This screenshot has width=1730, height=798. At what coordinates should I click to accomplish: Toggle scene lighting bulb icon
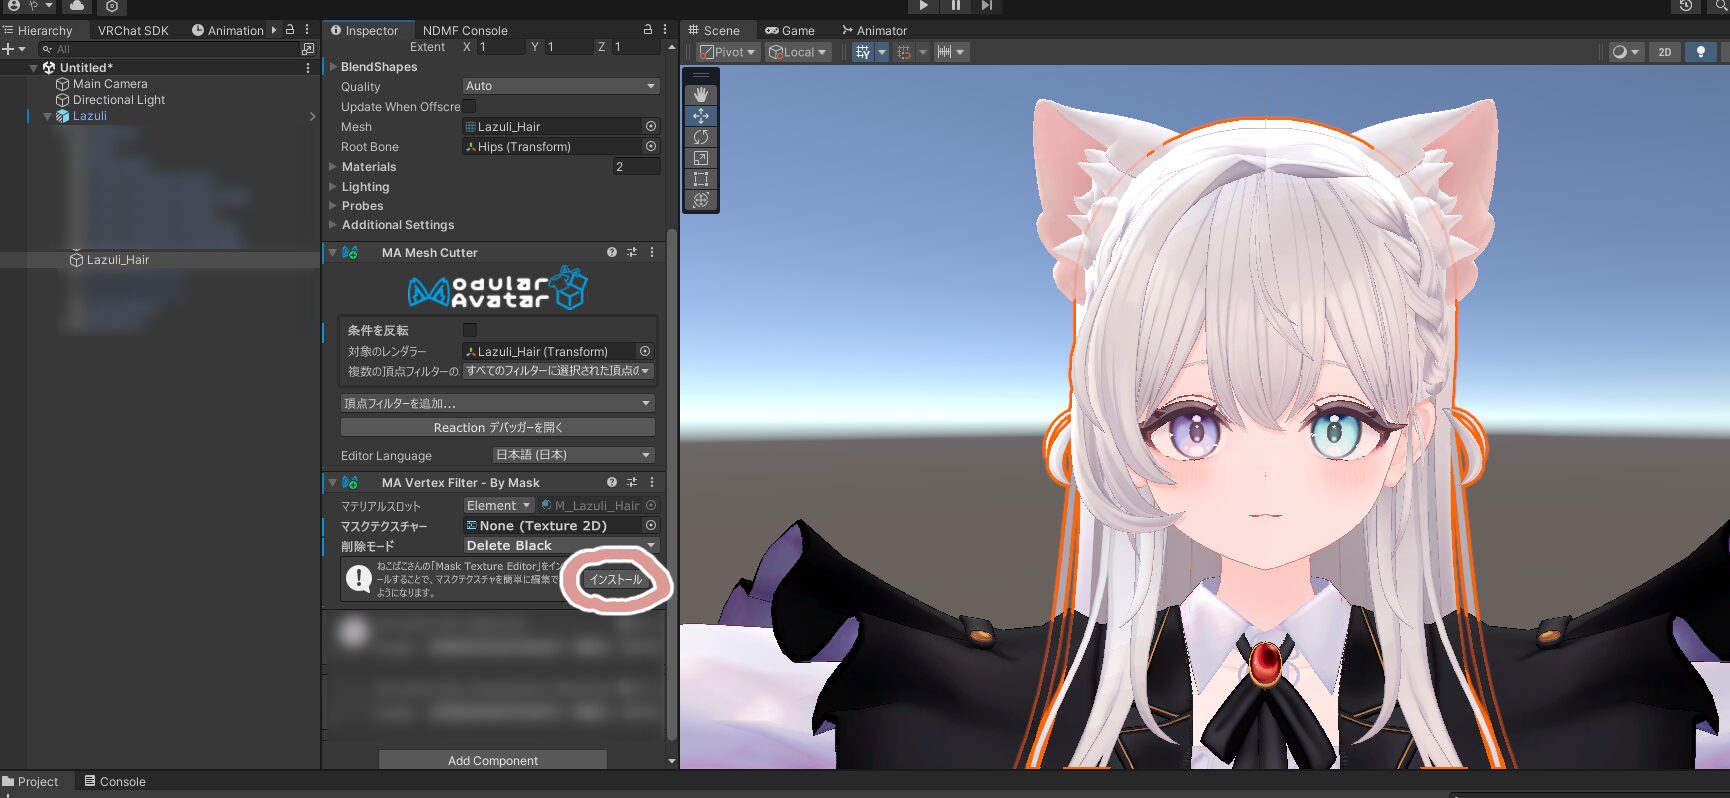(x=1700, y=52)
